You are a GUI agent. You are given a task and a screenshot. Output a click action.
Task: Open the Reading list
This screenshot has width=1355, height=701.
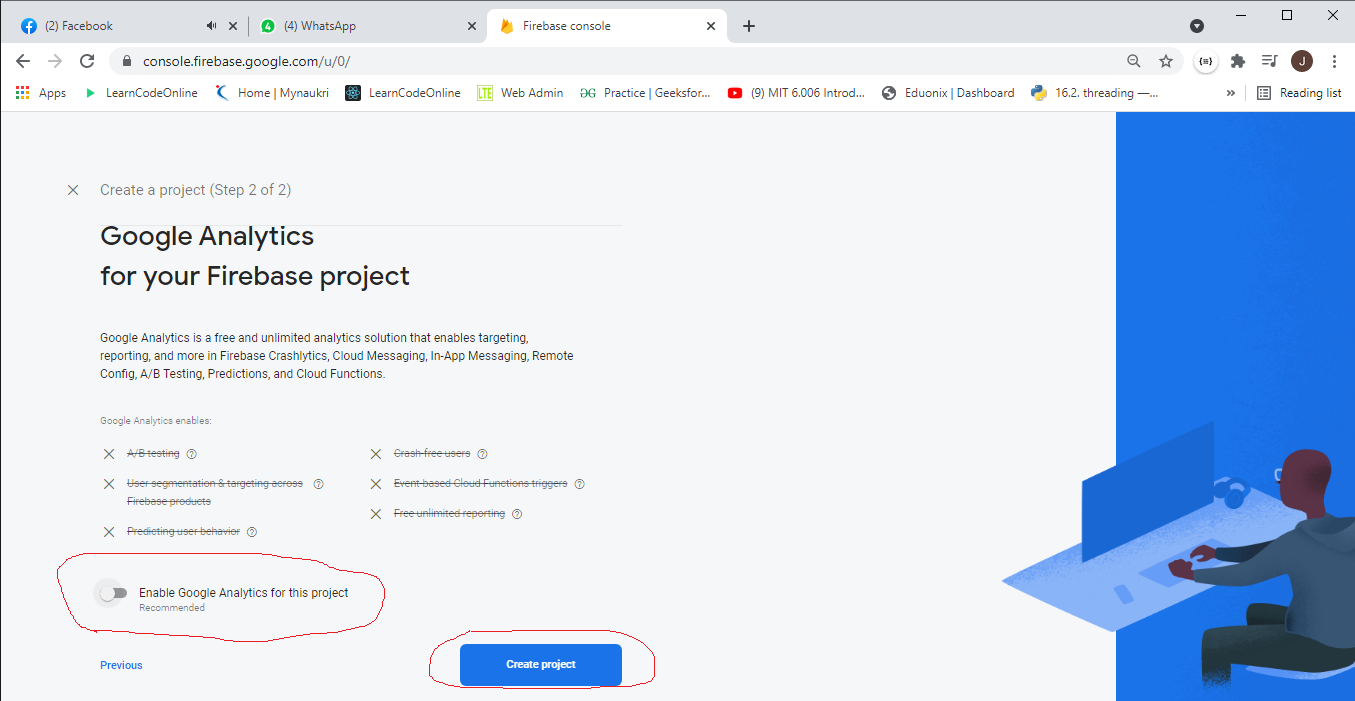click(x=1299, y=93)
